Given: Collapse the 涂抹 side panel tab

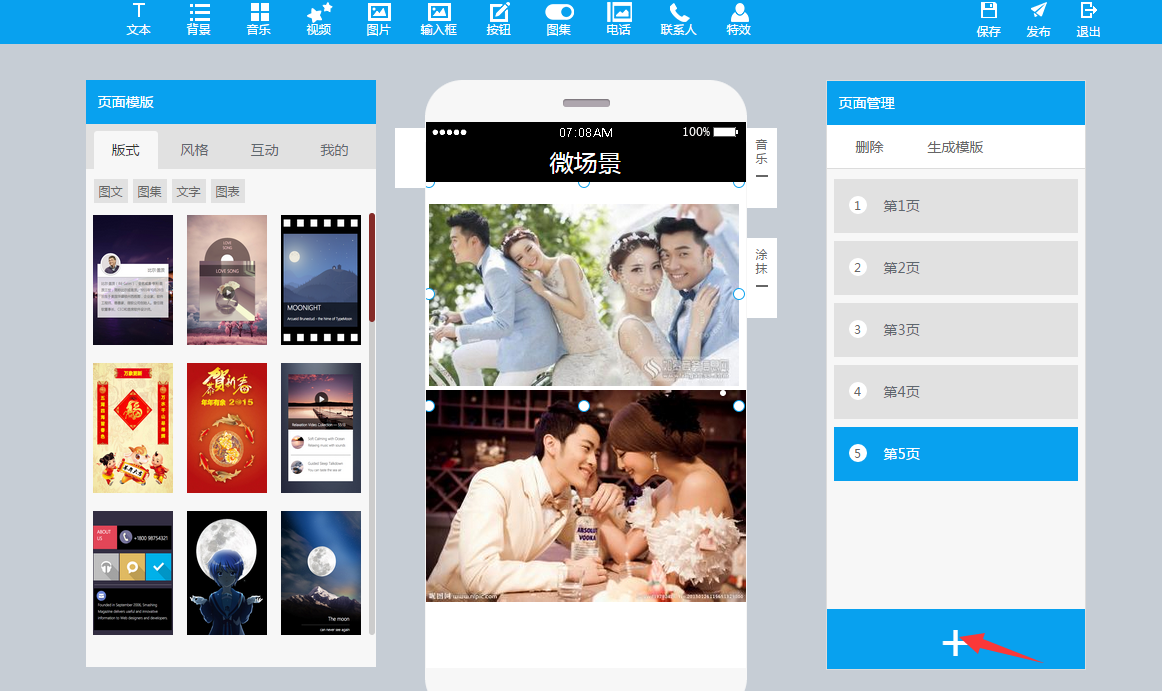Looking at the screenshot, I should point(762,286).
